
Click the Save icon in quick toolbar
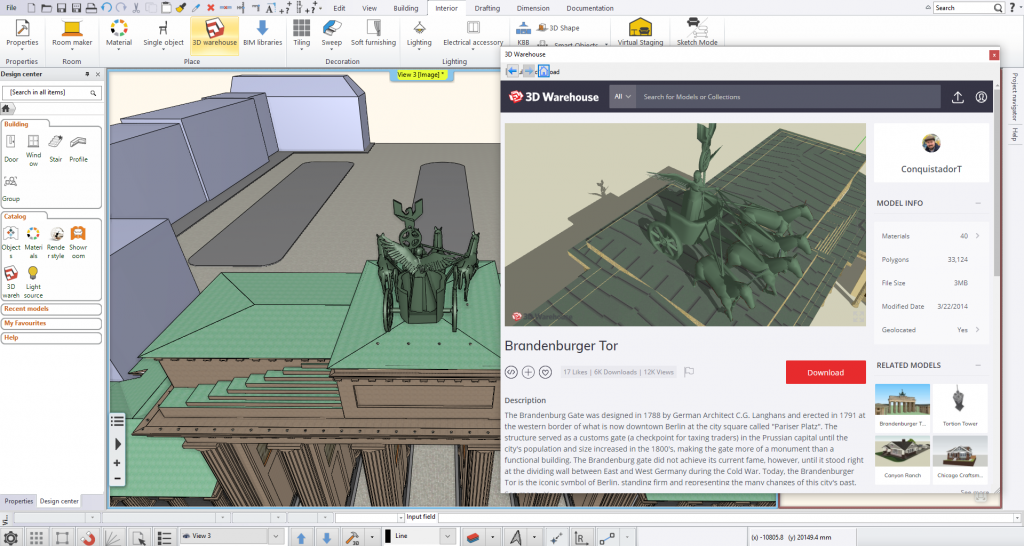coord(61,8)
